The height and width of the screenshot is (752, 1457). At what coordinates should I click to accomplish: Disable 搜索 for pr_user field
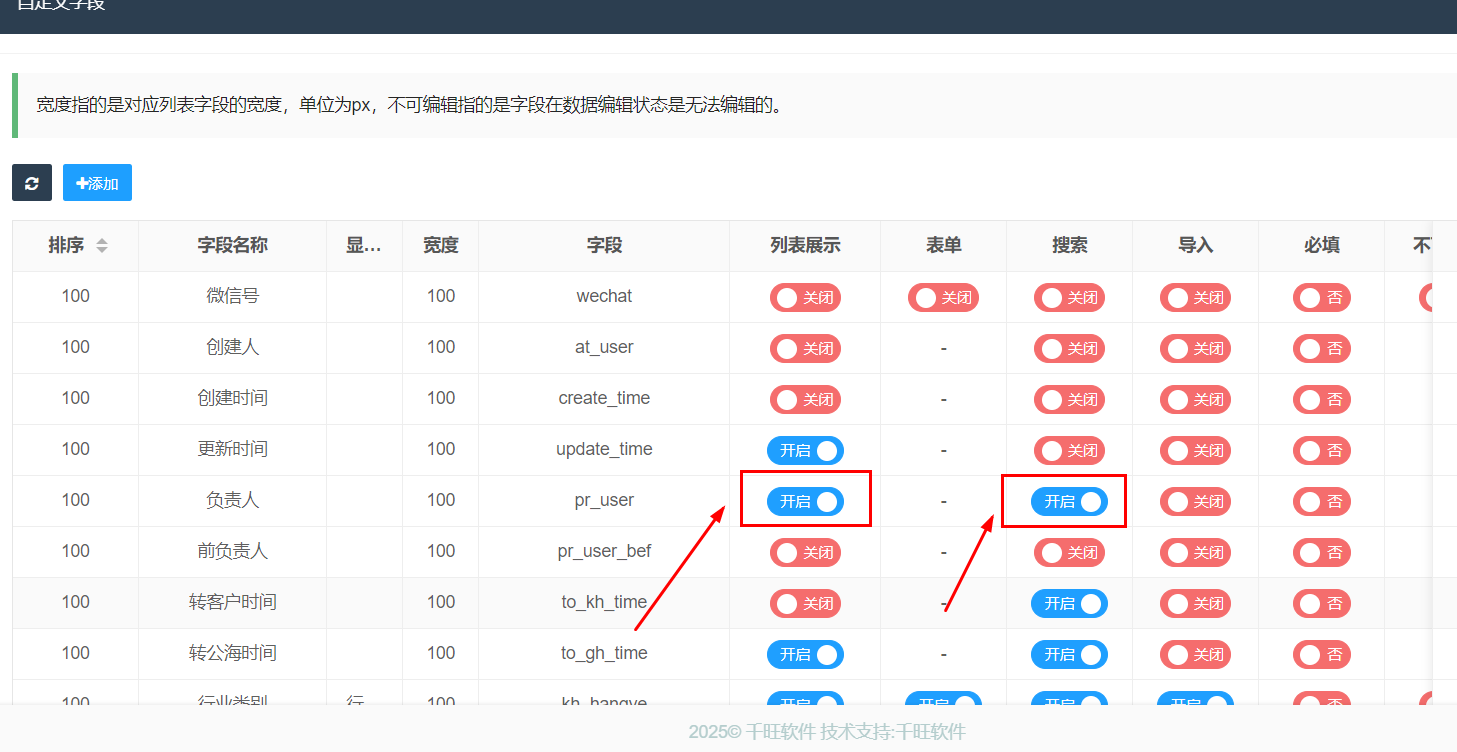[x=1069, y=501]
